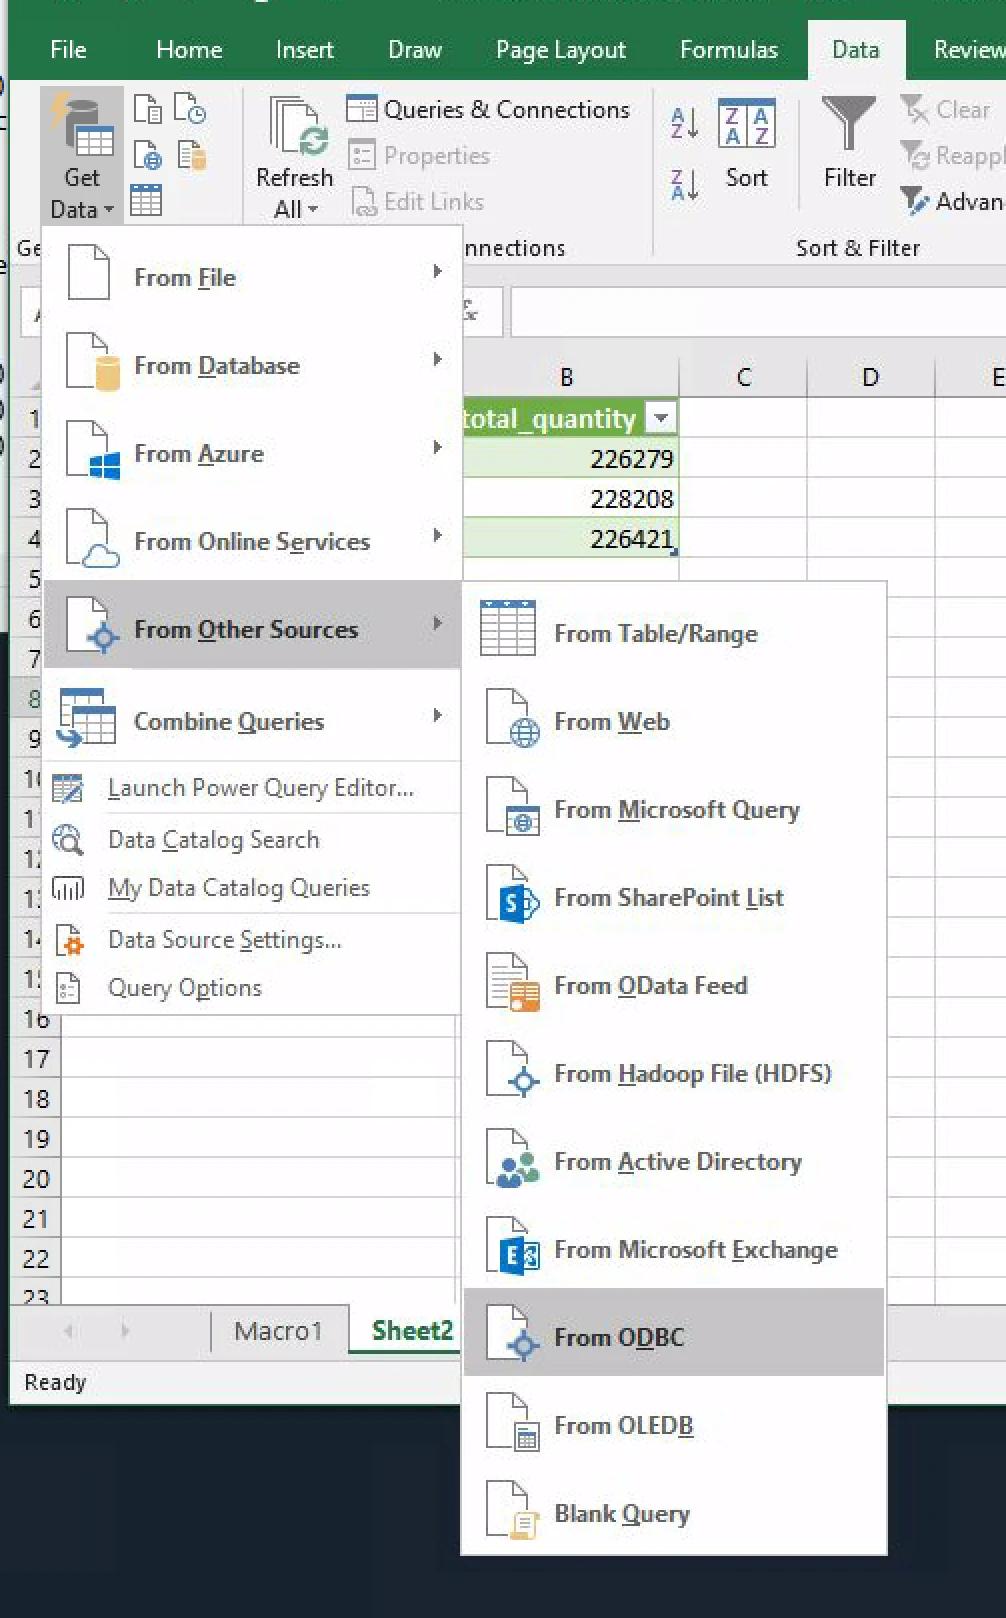Select column C header
Image resolution: width=1006 pixels, height=1618 pixels.
(x=743, y=377)
